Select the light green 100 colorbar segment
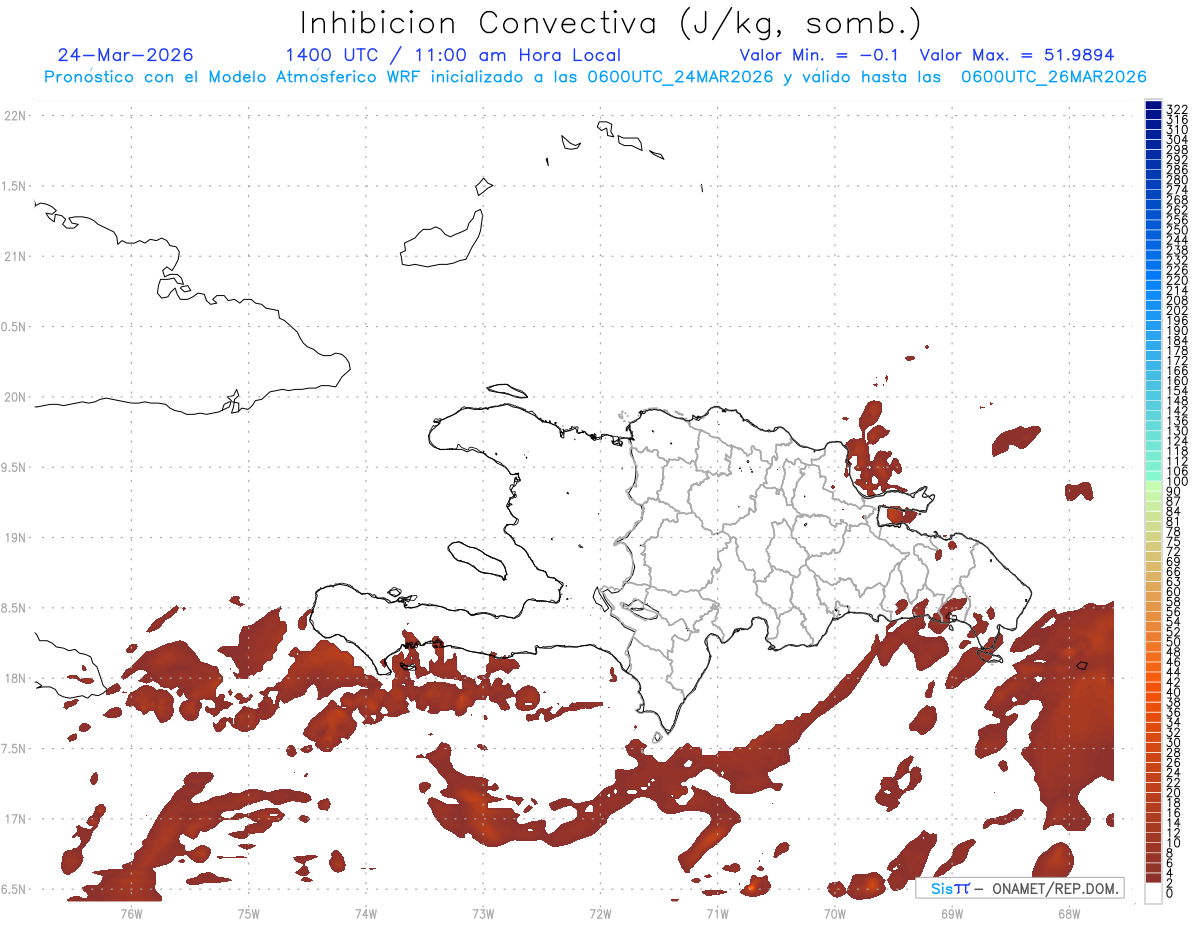 (x=1153, y=483)
